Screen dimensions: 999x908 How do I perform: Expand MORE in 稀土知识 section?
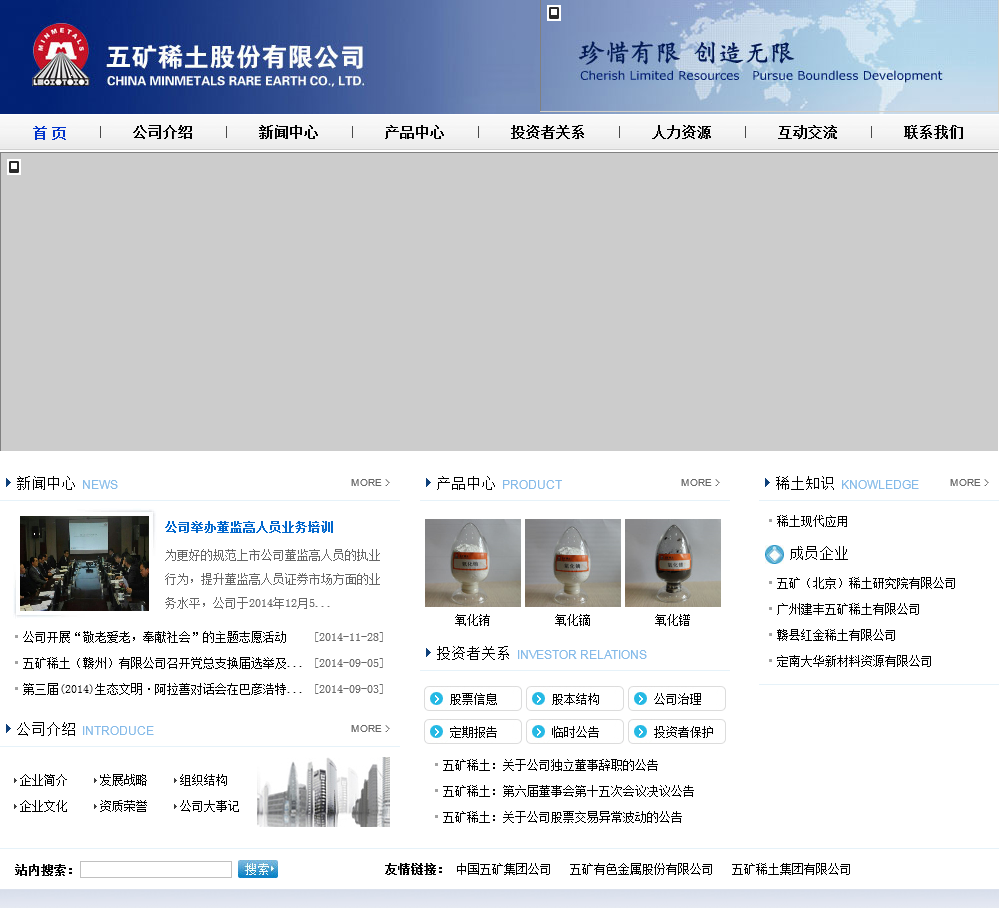tap(969, 483)
